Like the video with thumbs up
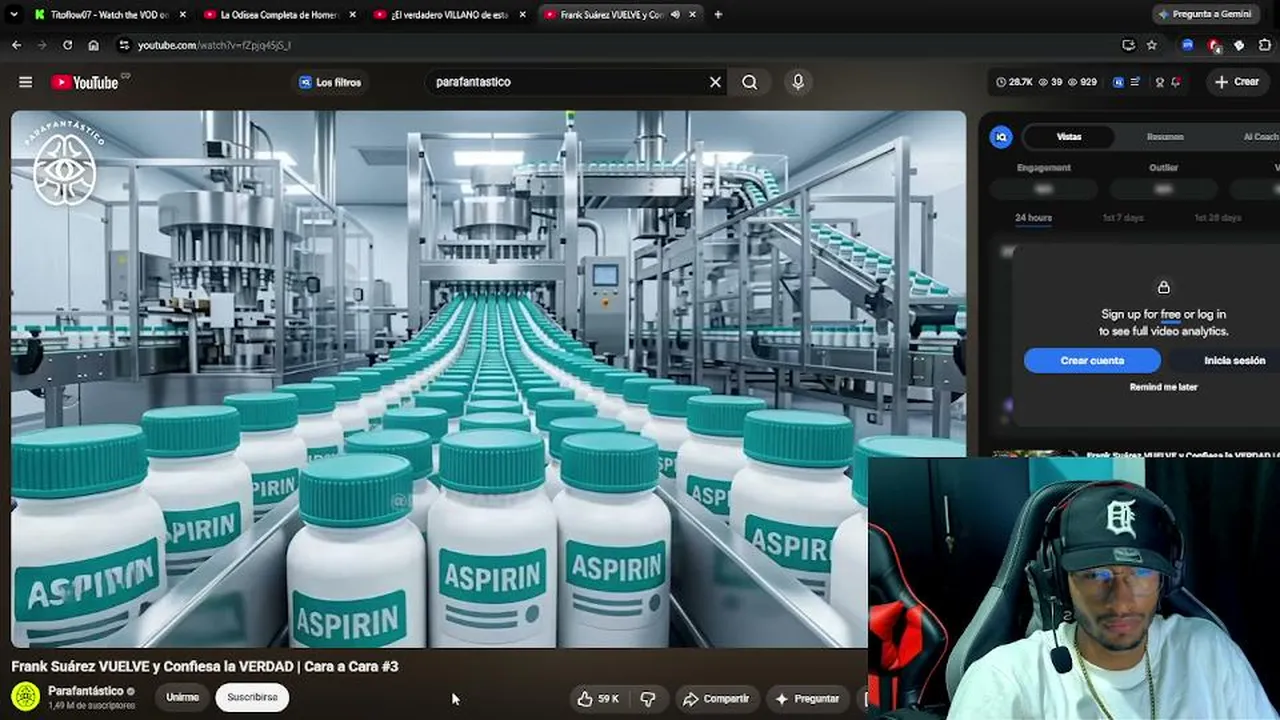Screen dimensions: 1280x720 point(598,698)
